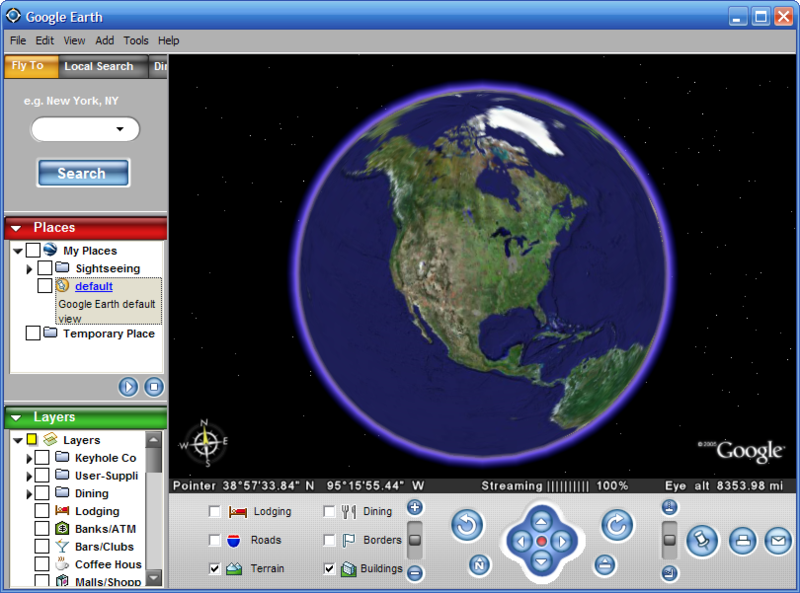Zoom out with the minus button
The height and width of the screenshot is (593, 800).
pos(415,573)
